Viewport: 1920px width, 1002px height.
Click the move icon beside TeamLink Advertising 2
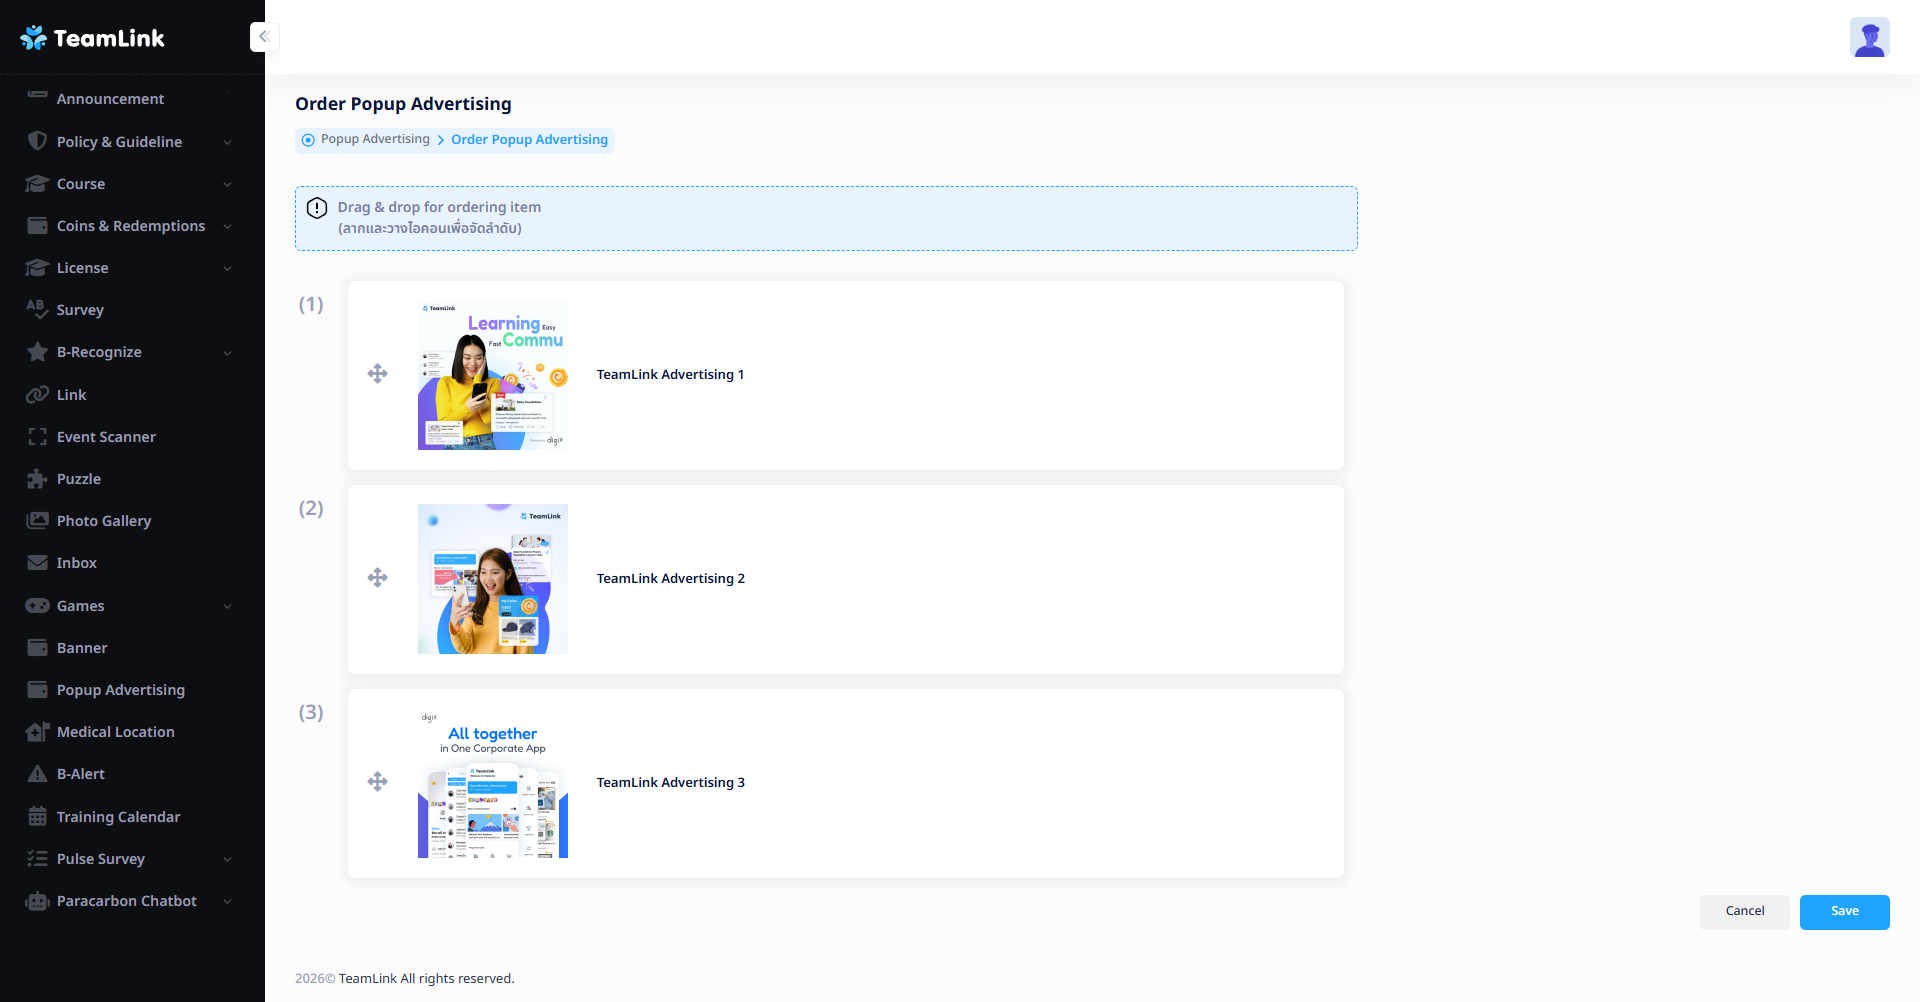[377, 578]
